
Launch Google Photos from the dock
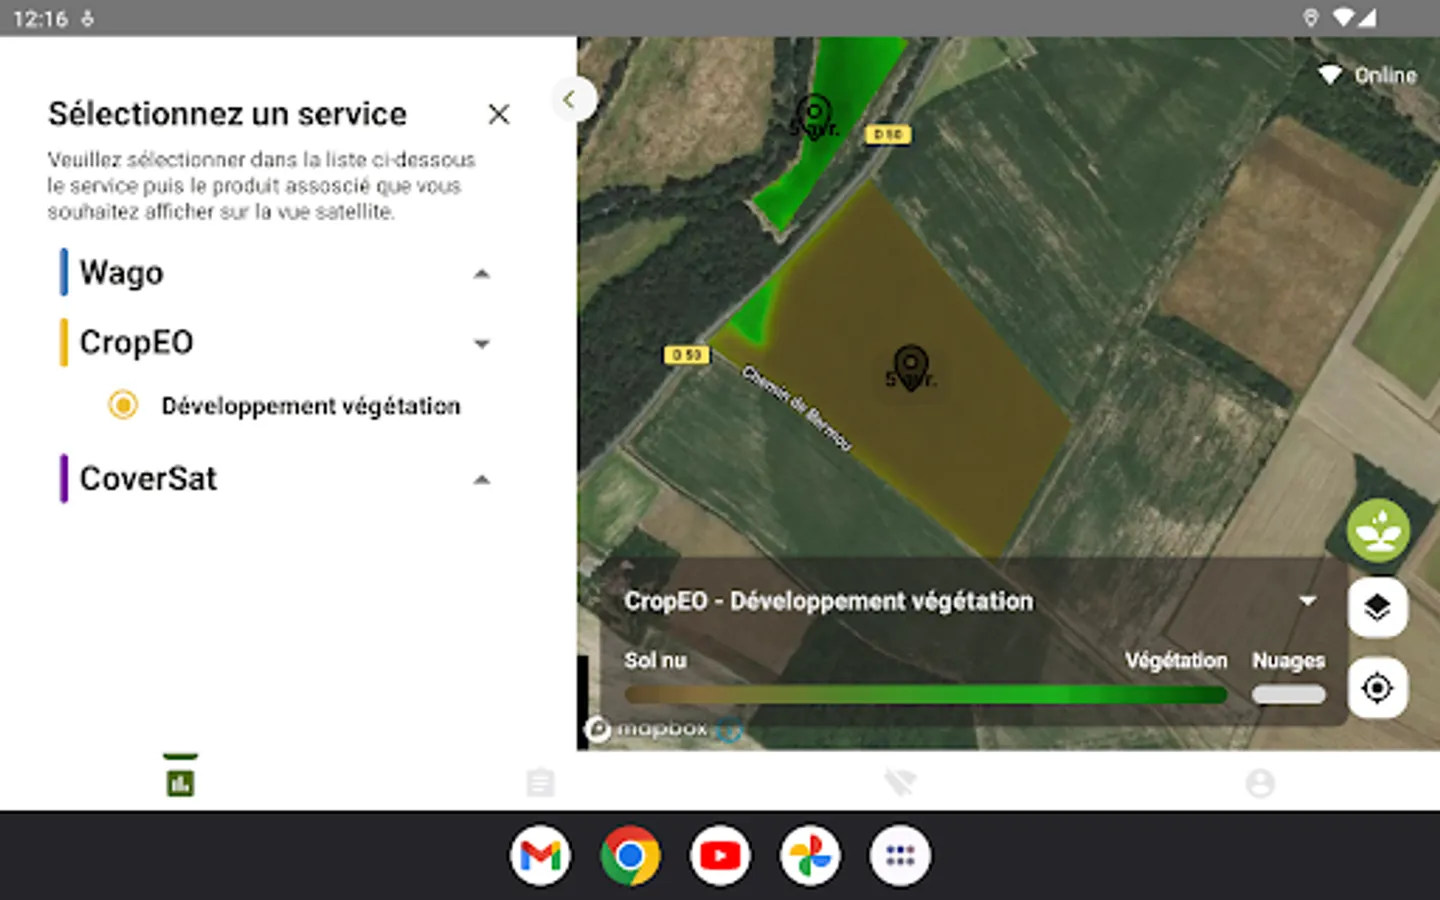[810, 856]
